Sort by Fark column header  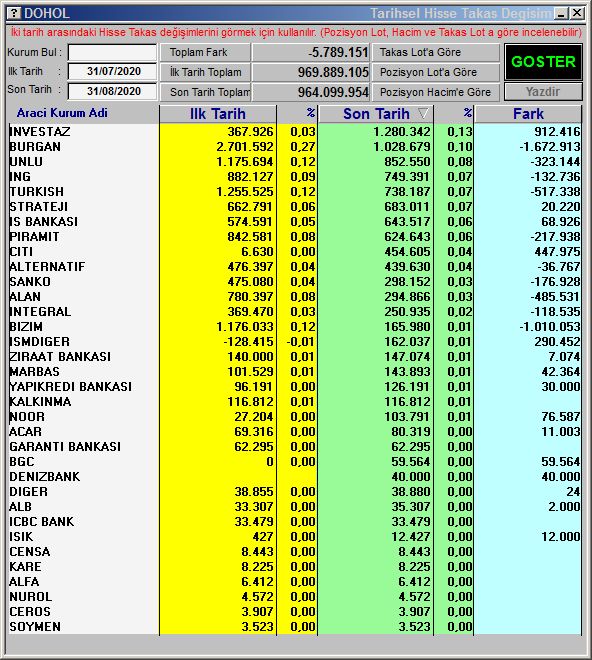click(x=528, y=114)
